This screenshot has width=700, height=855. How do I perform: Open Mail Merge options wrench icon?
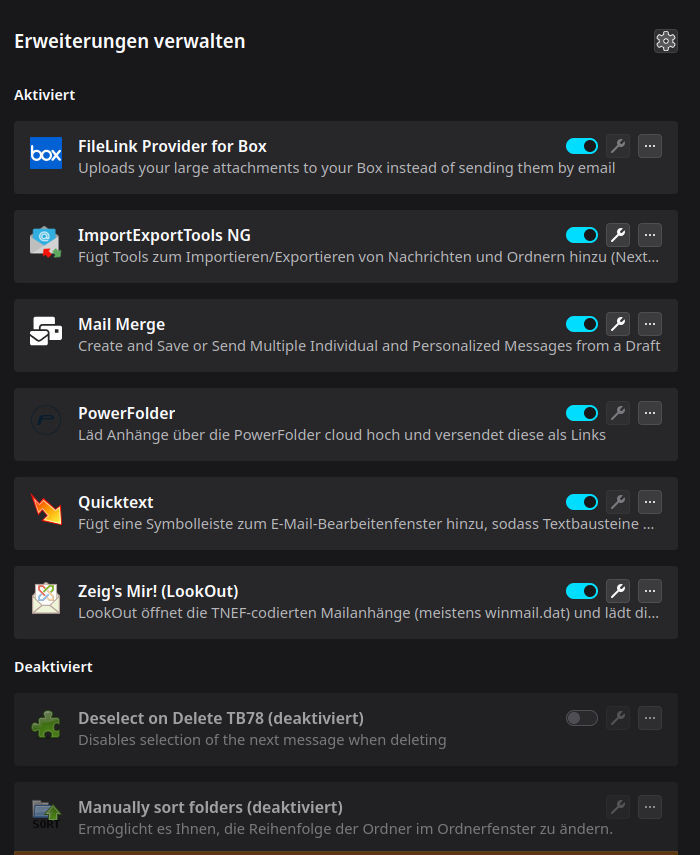pyautogui.click(x=618, y=324)
